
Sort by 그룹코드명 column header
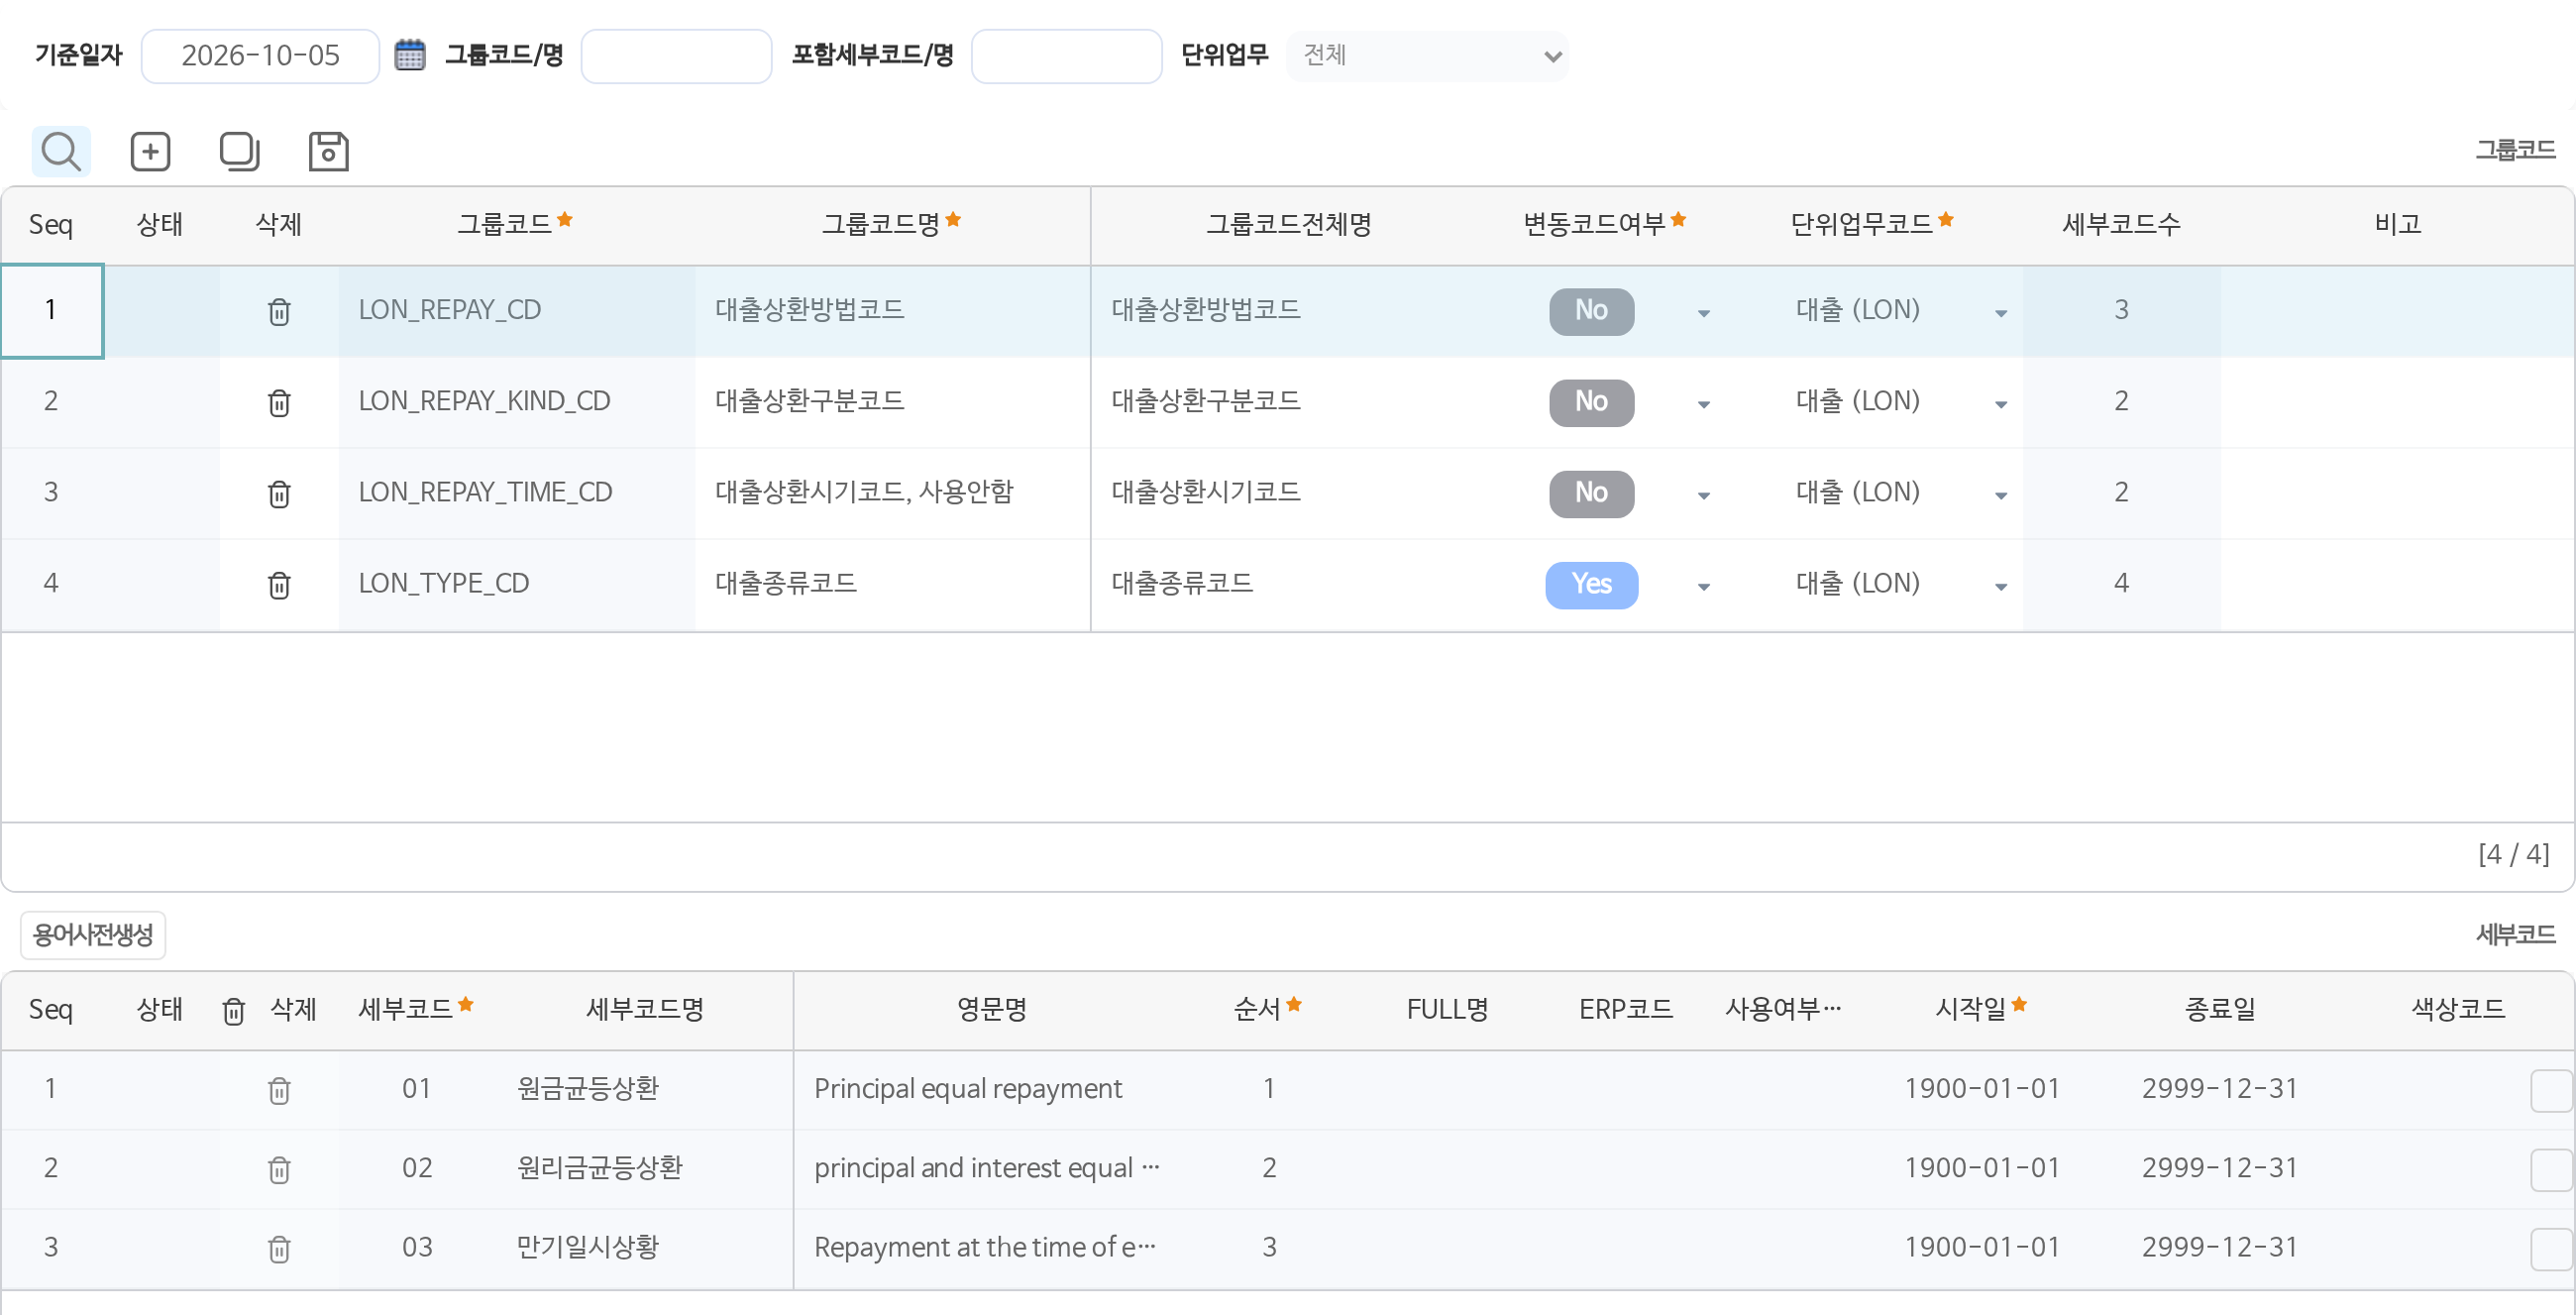(891, 224)
